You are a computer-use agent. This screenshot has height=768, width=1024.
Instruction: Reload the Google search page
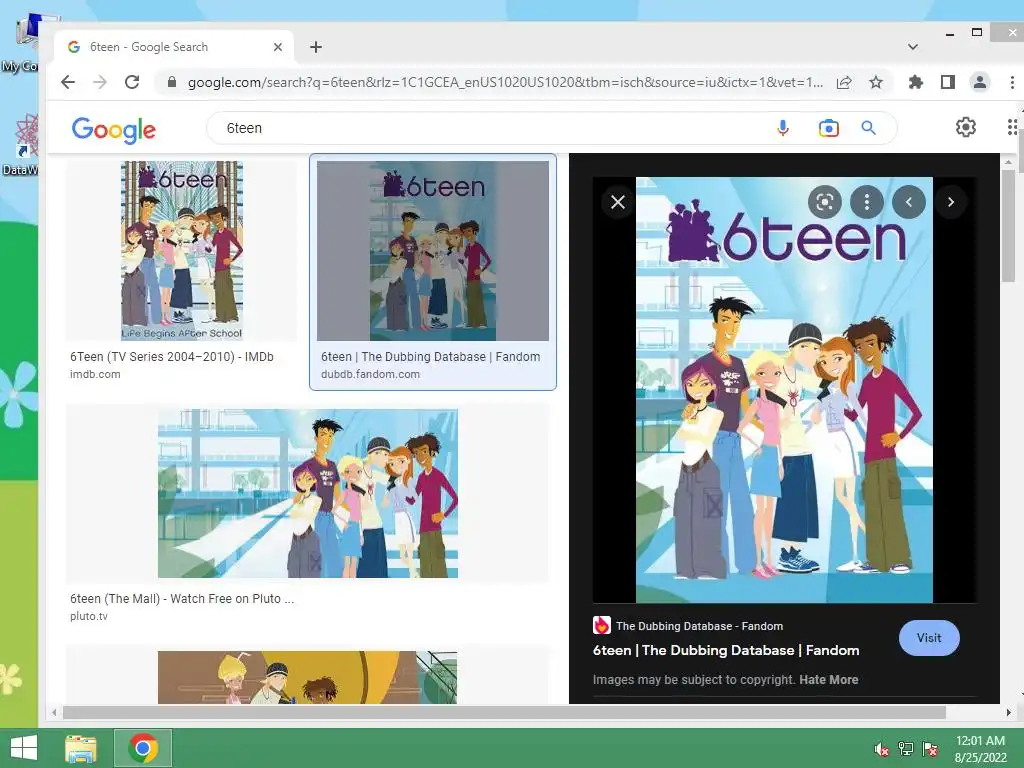(x=132, y=82)
